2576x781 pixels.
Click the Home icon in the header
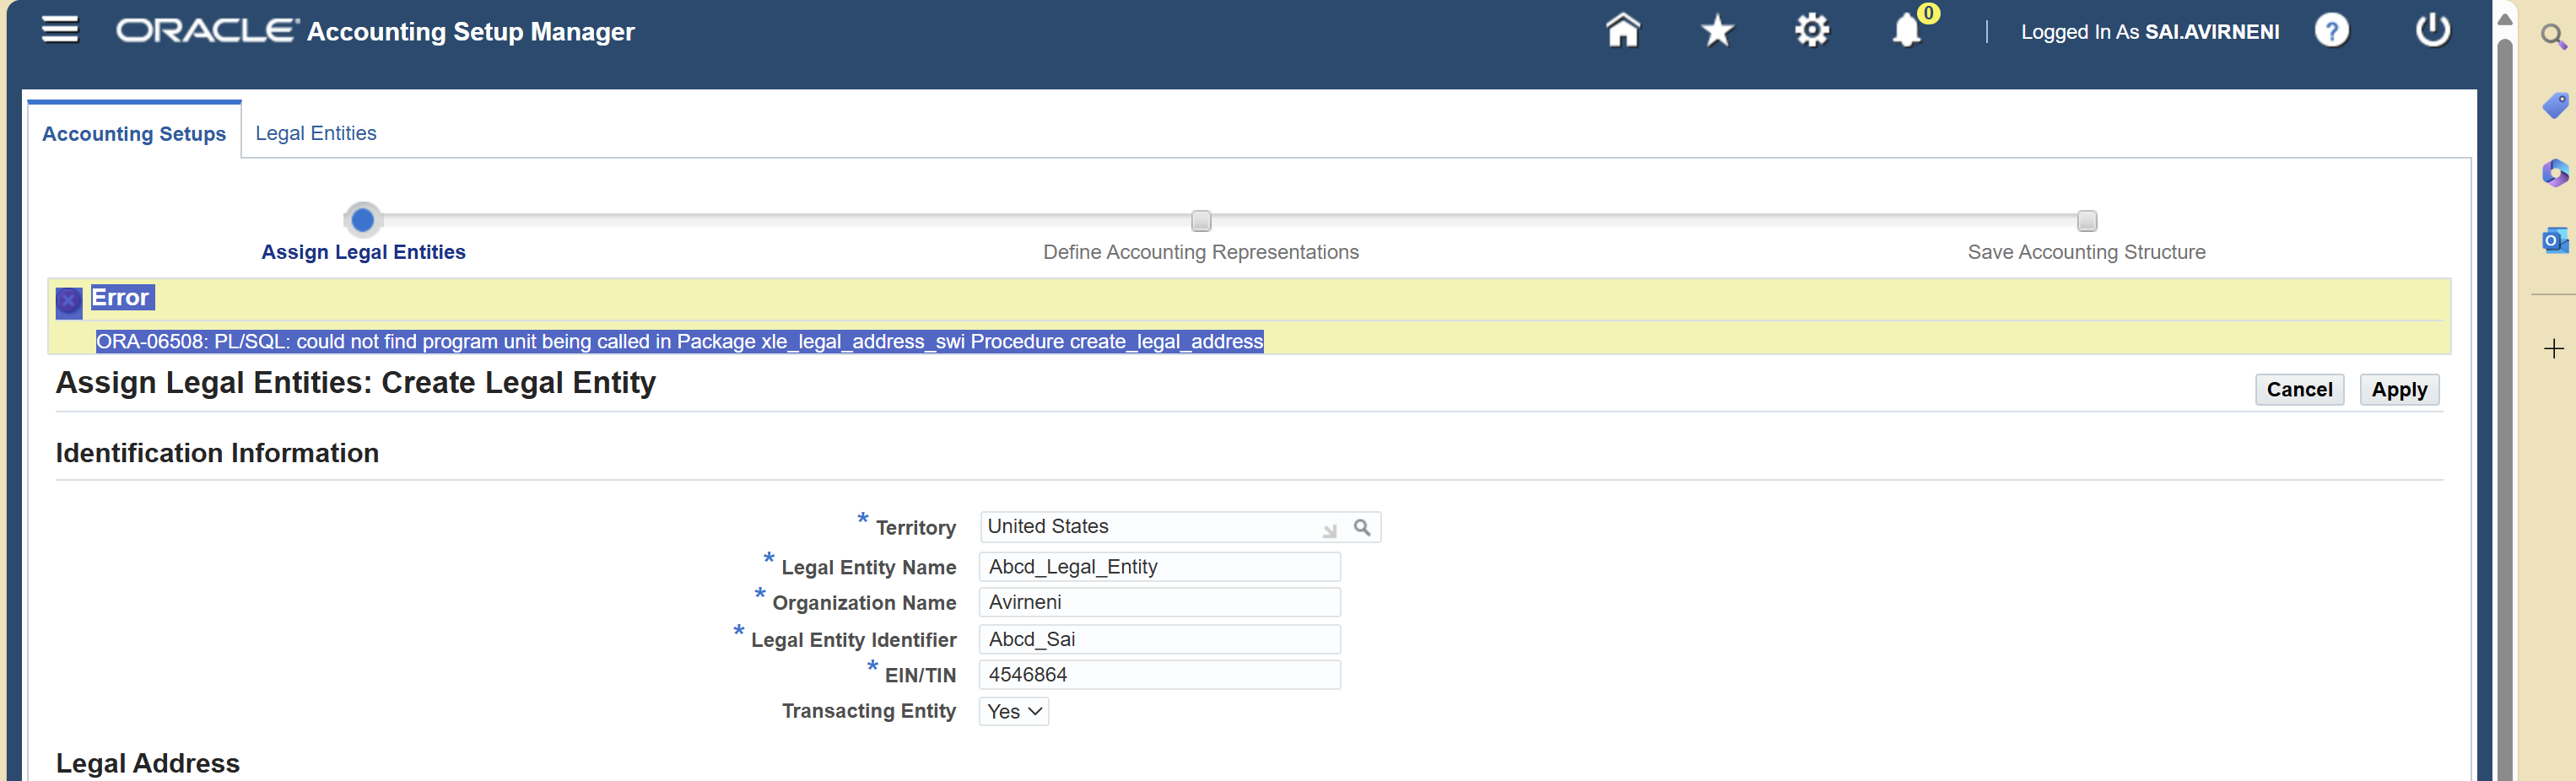tap(1622, 30)
